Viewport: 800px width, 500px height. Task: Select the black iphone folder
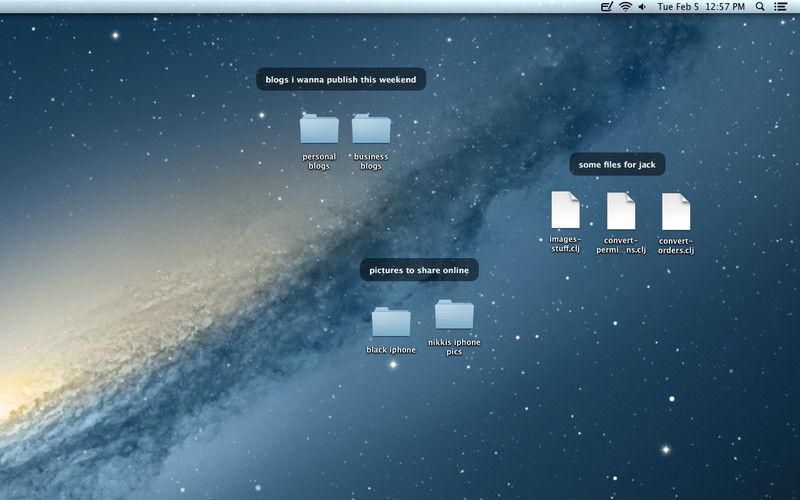391,322
